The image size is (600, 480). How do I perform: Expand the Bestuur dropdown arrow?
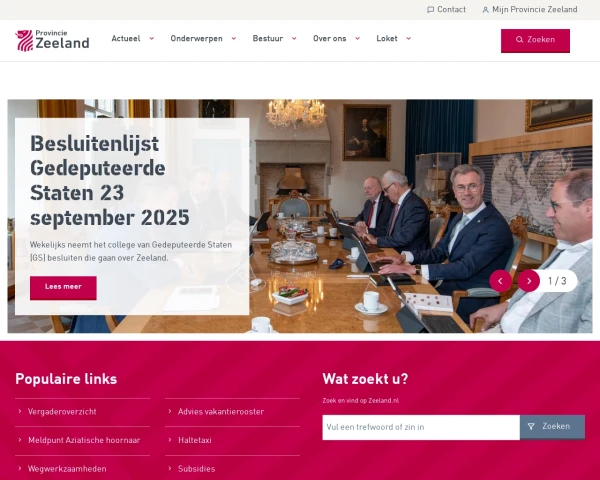click(x=294, y=38)
